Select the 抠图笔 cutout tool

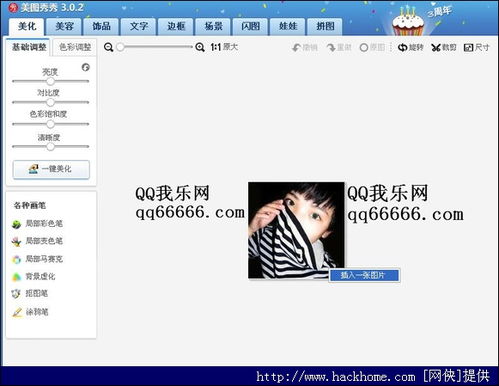pos(30,294)
